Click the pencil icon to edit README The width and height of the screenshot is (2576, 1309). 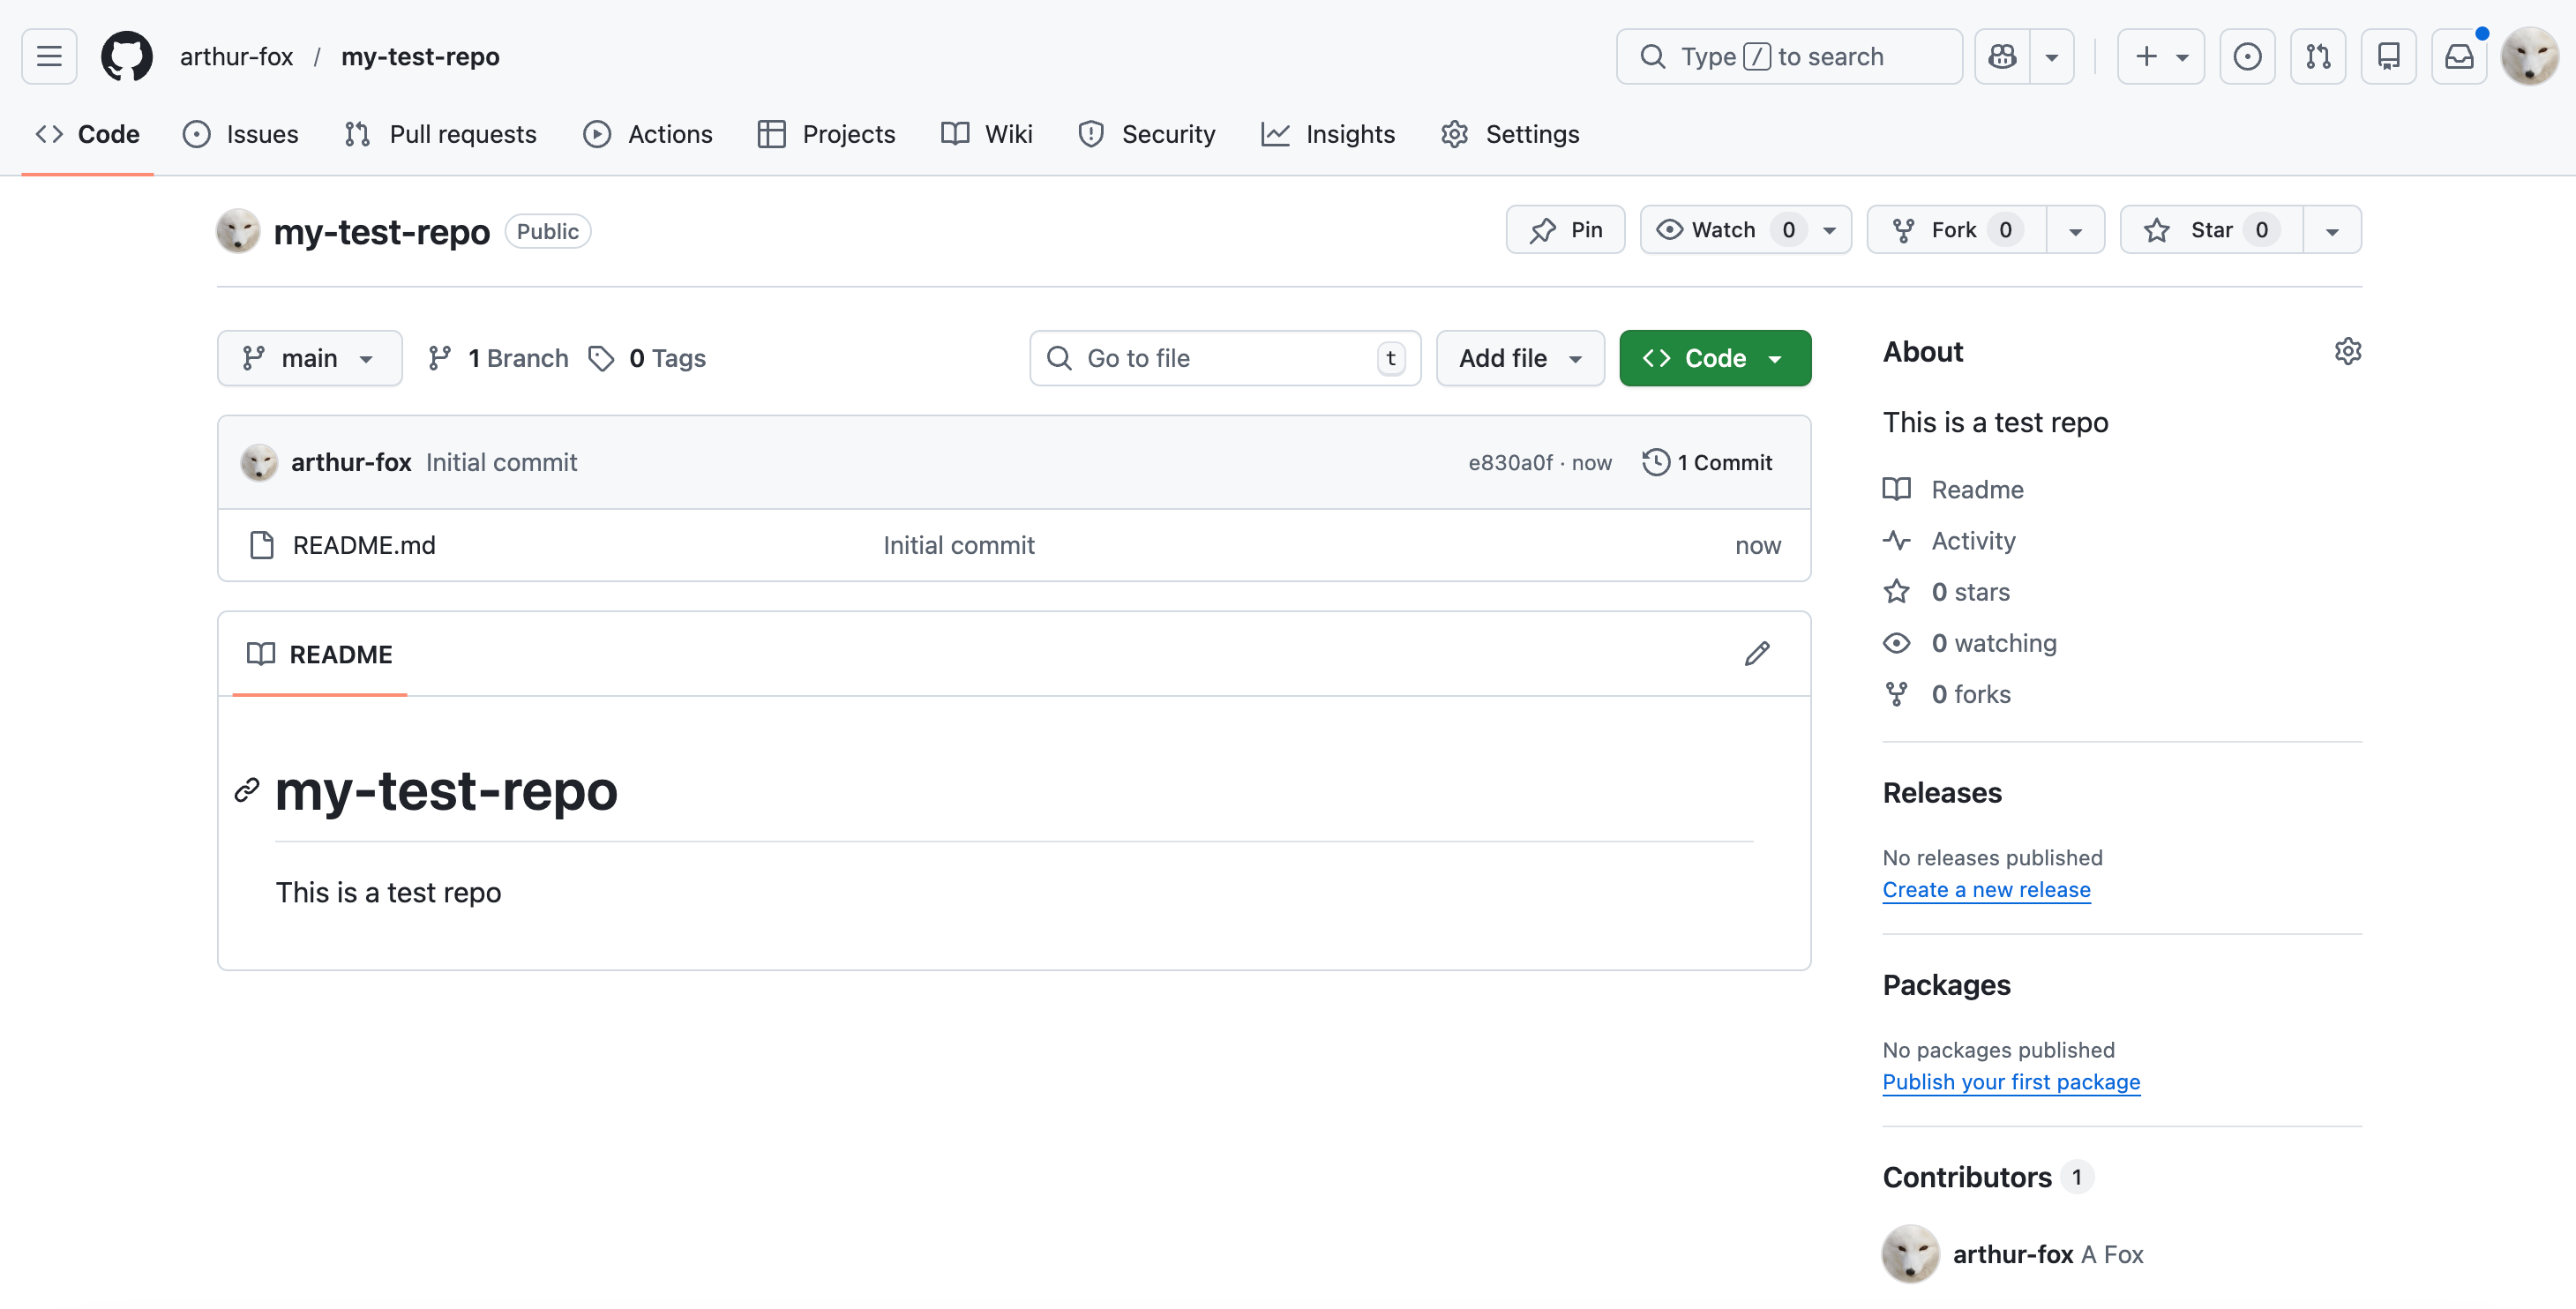point(1757,654)
